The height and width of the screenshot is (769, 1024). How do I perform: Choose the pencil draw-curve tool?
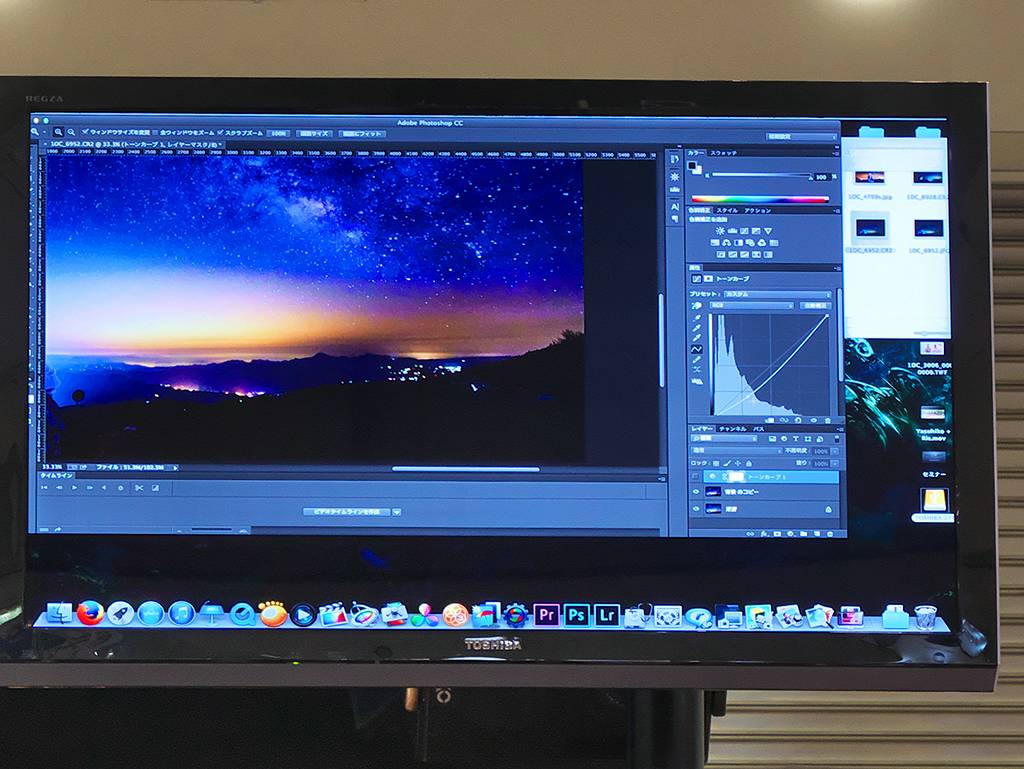pos(697,360)
